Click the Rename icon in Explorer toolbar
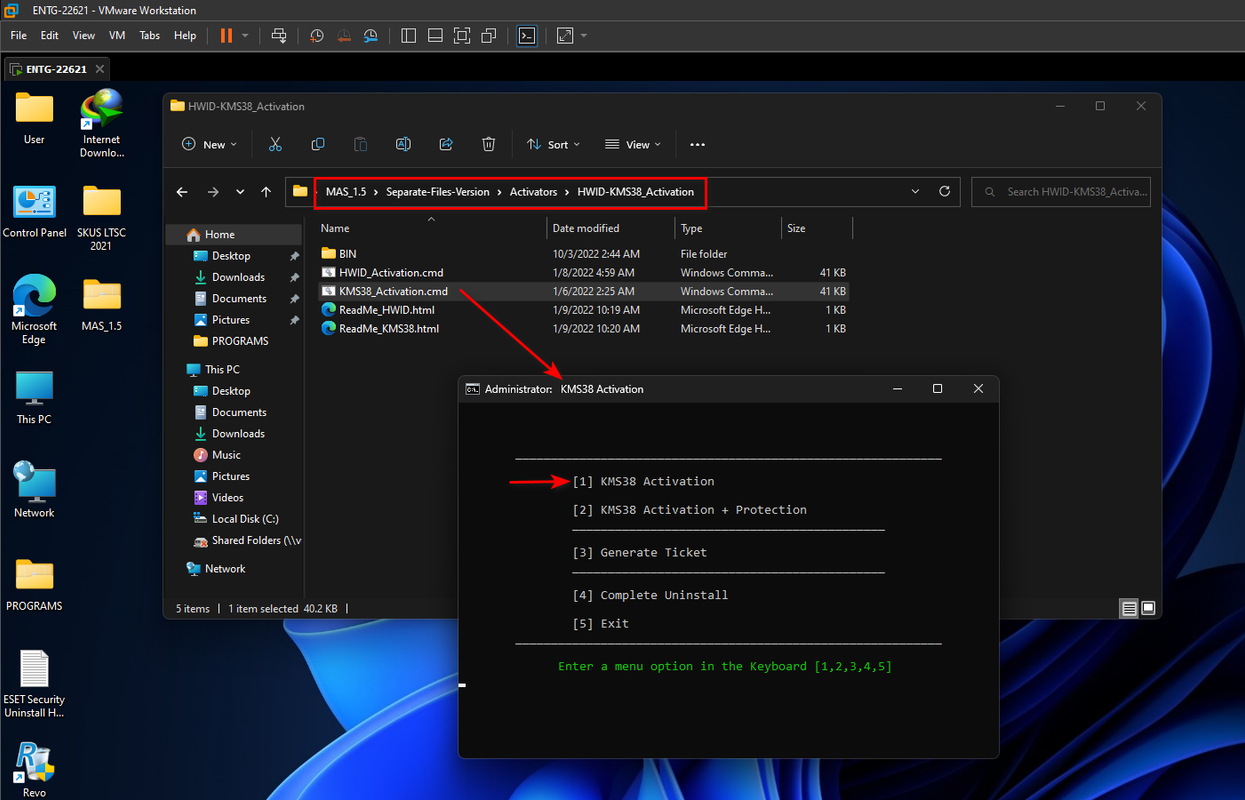 pos(403,144)
